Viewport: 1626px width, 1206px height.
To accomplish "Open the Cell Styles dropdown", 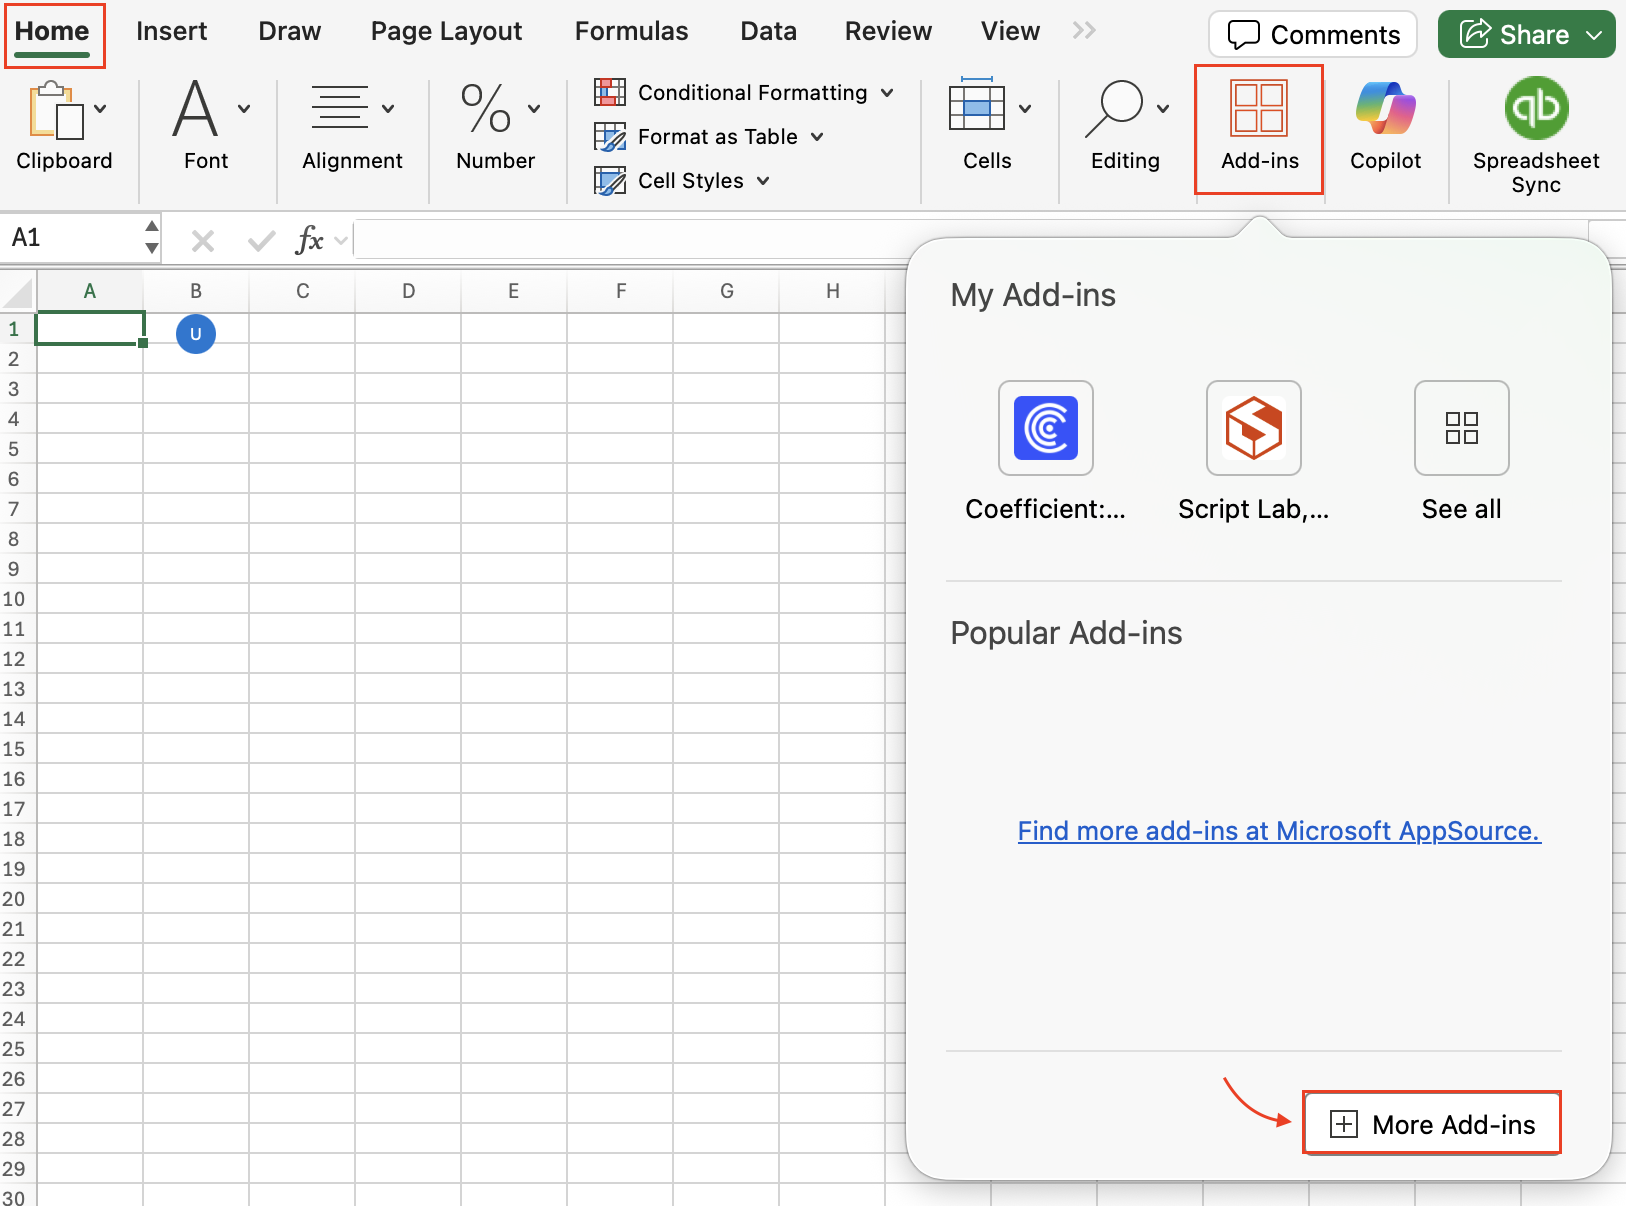I will pyautogui.click(x=763, y=181).
